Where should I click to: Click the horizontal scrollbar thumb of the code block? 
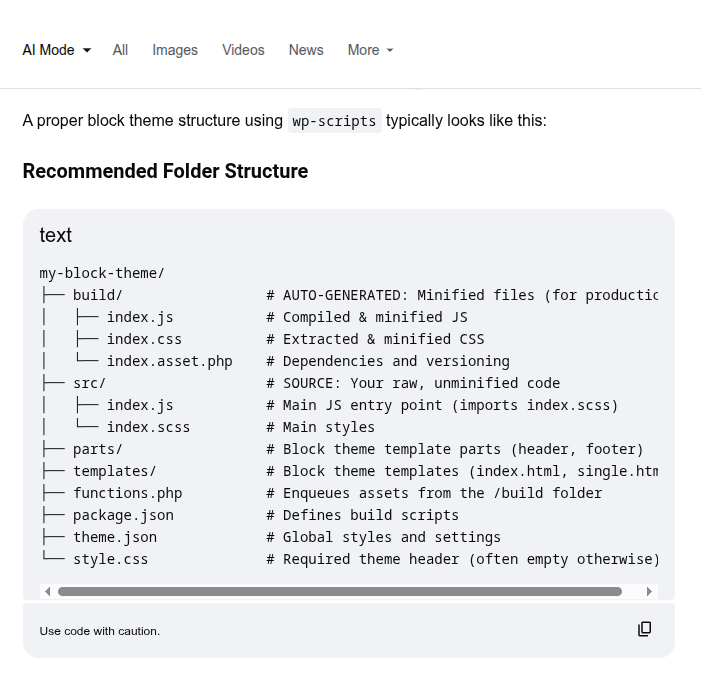[340, 591]
